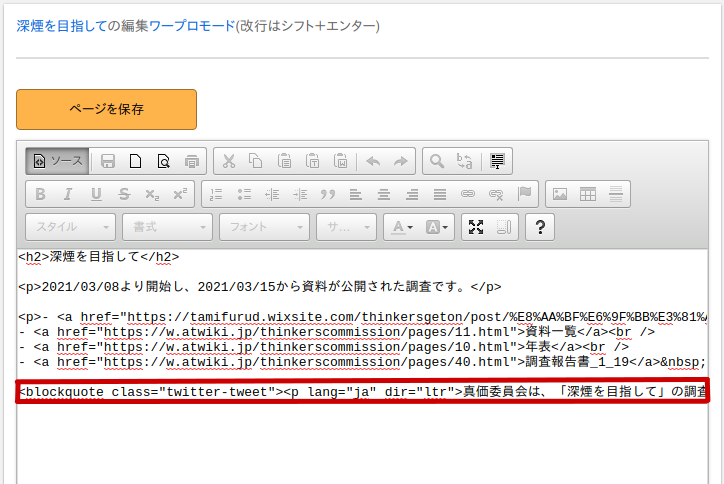Click the Copy icon
Screen dimensions: 724x484
pyautogui.click(x=256, y=161)
